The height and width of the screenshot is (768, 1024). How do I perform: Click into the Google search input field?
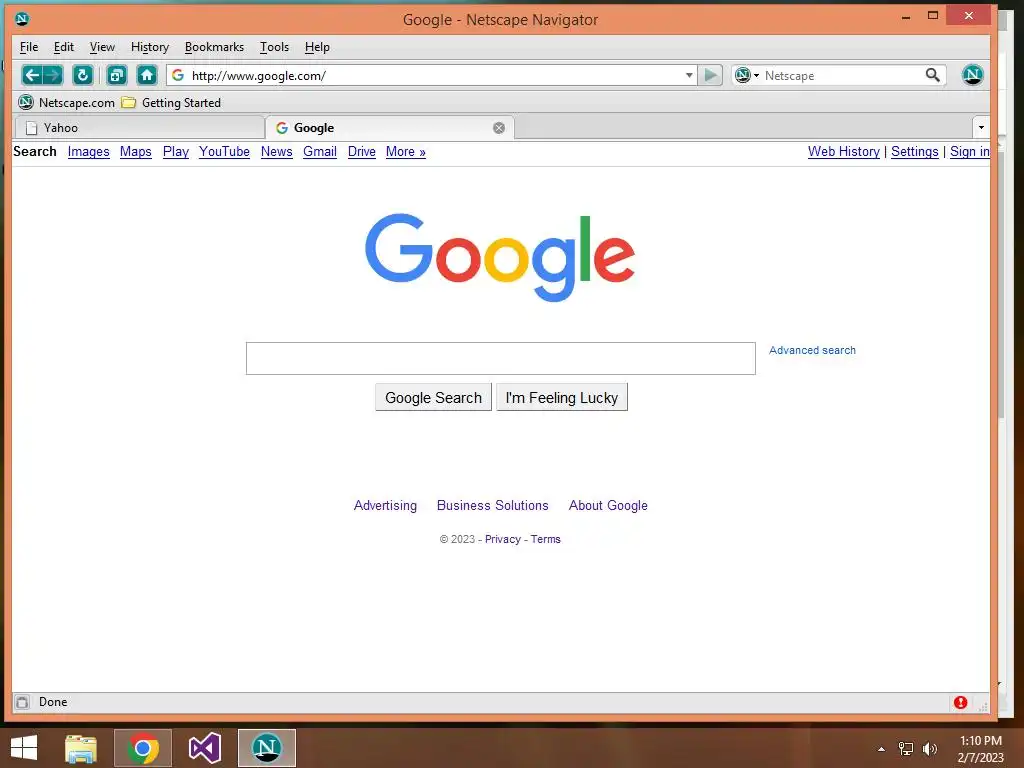501,359
